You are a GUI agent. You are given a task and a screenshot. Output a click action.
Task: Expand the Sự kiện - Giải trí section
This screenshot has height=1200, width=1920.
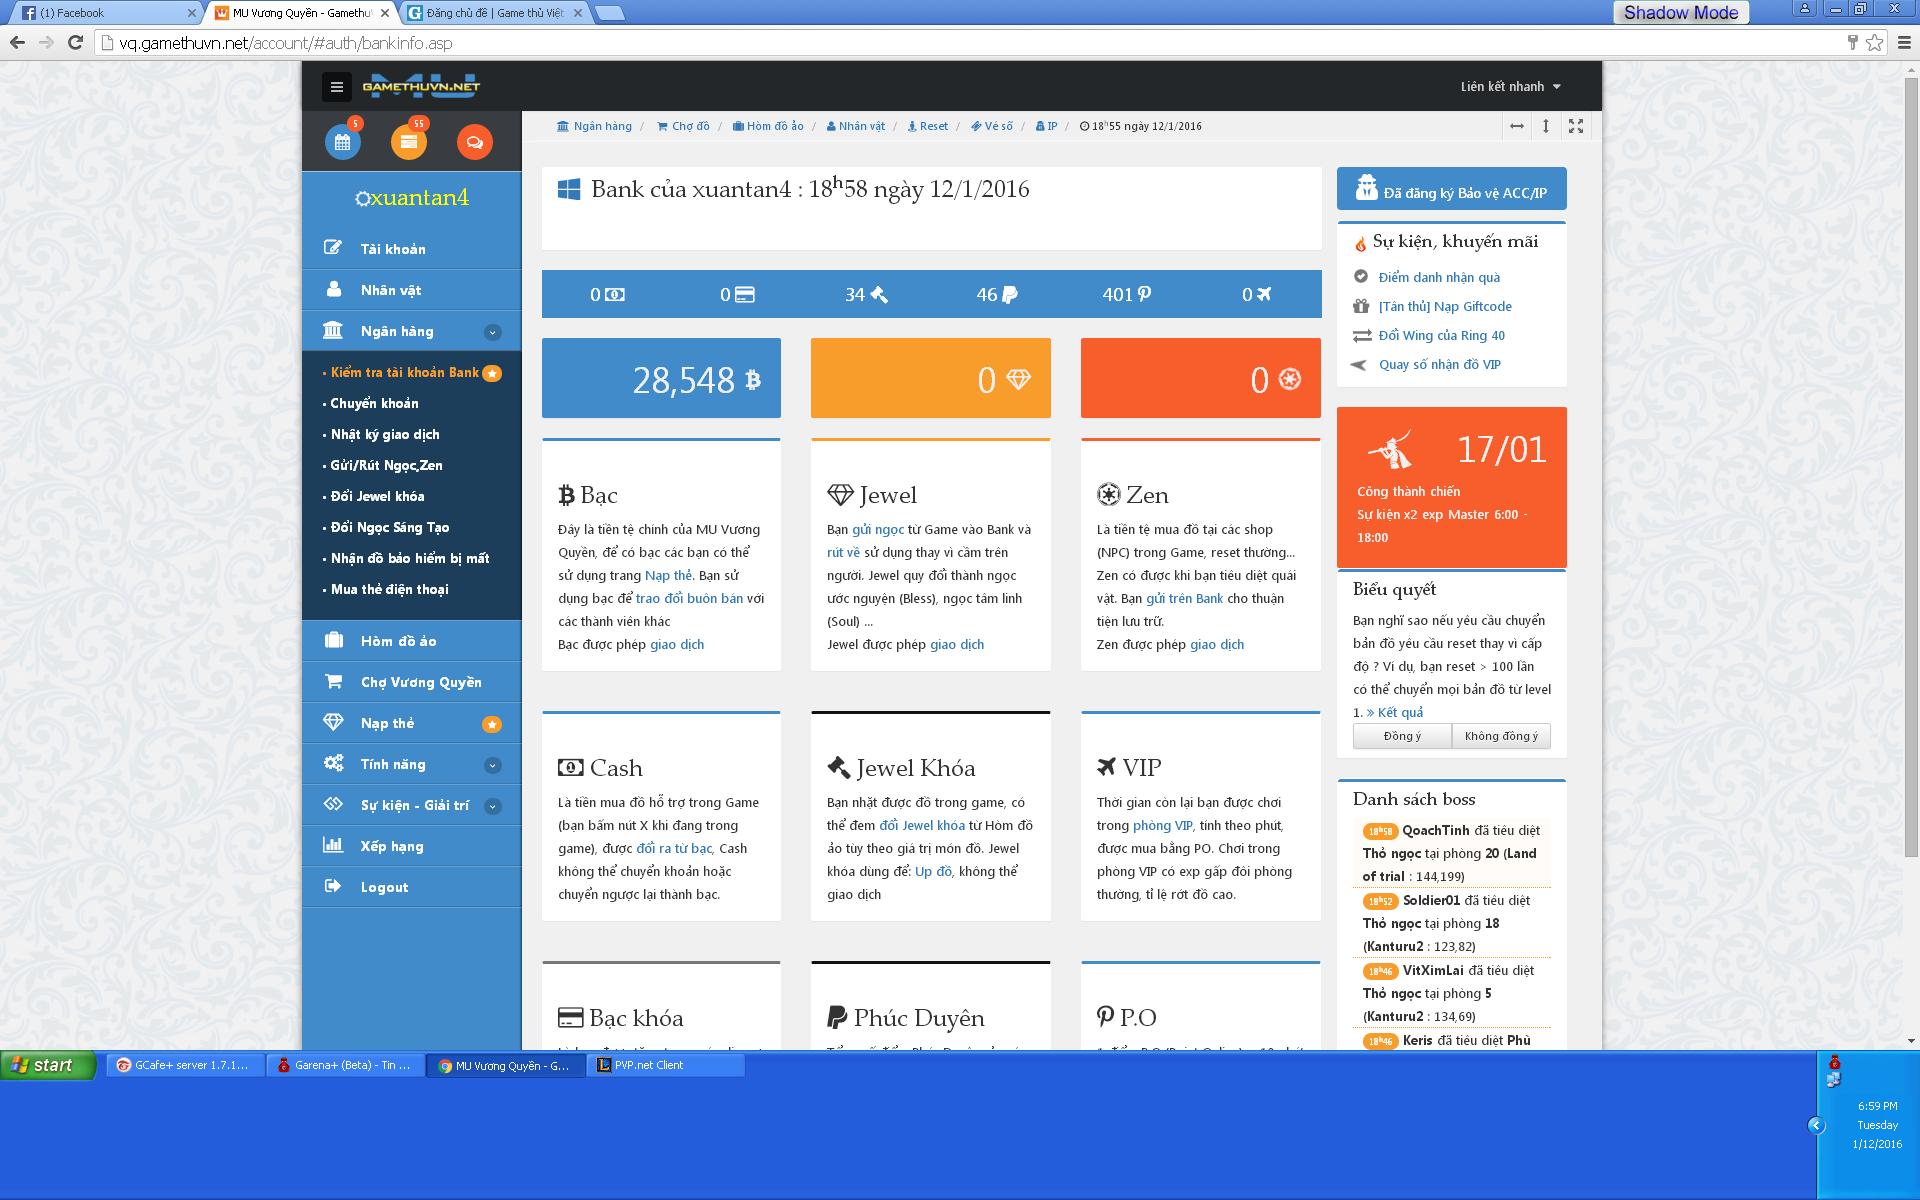click(492, 806)
